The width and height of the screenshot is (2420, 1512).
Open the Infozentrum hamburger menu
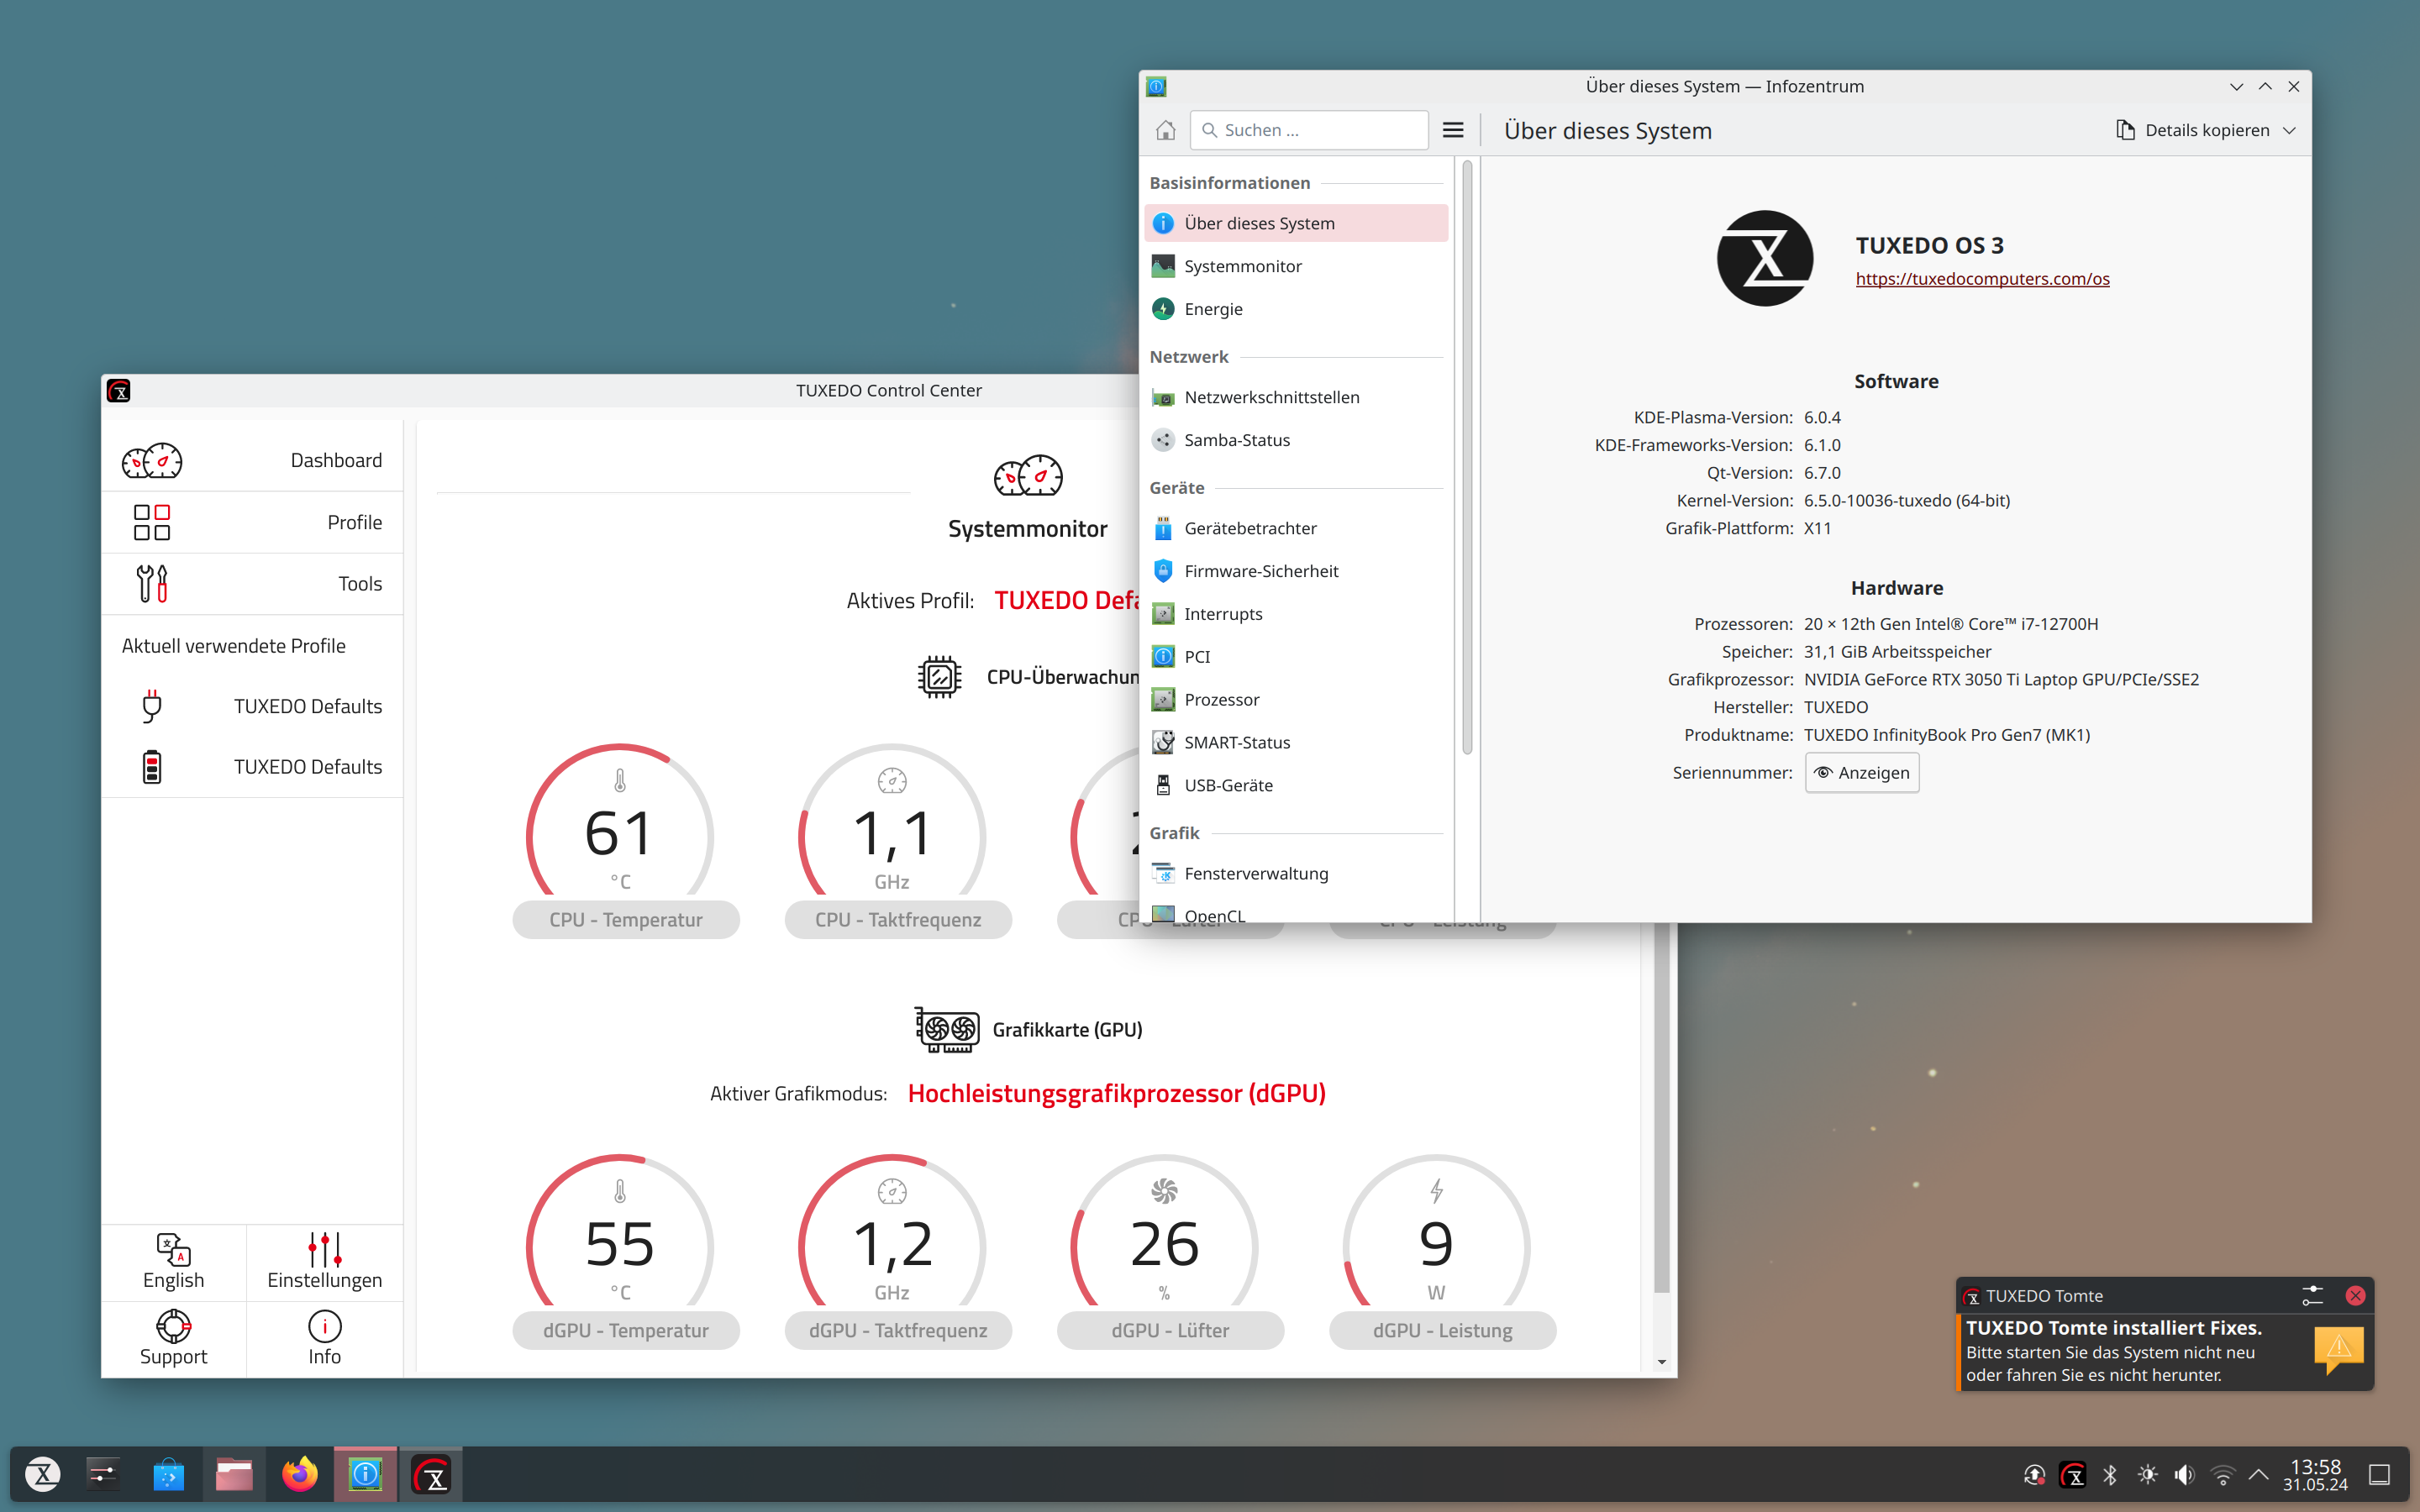pyautogui.click(x=1453, y=130)
